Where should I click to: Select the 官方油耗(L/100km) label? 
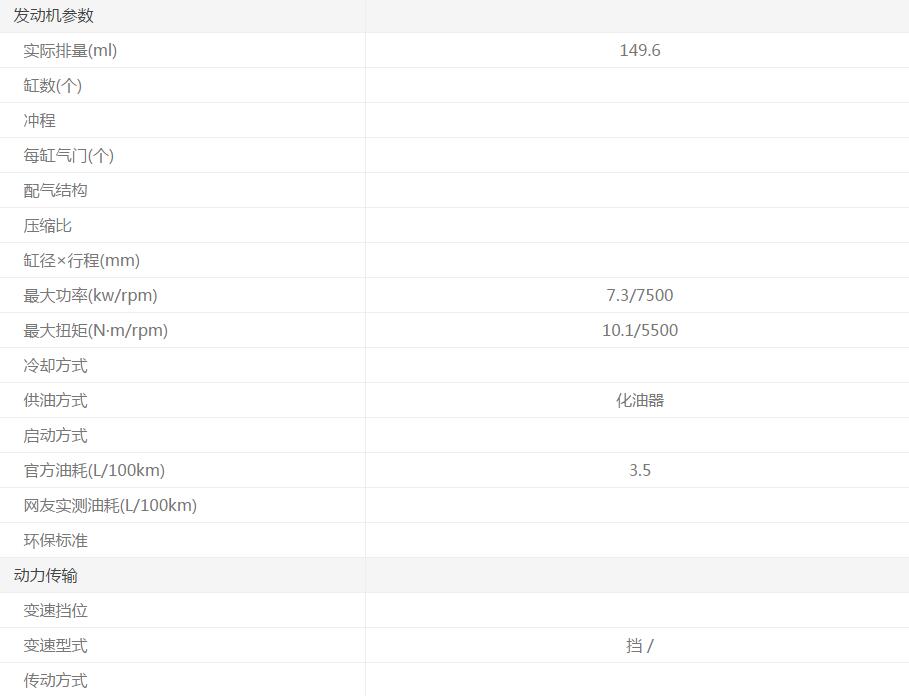coord(94,471)
